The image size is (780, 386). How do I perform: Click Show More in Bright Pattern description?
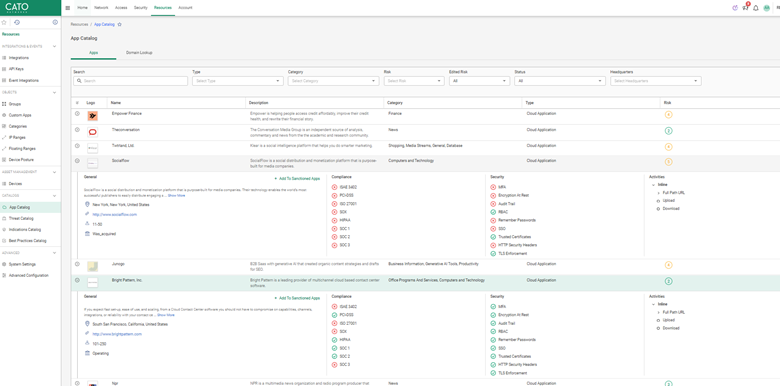click(166, 315)
